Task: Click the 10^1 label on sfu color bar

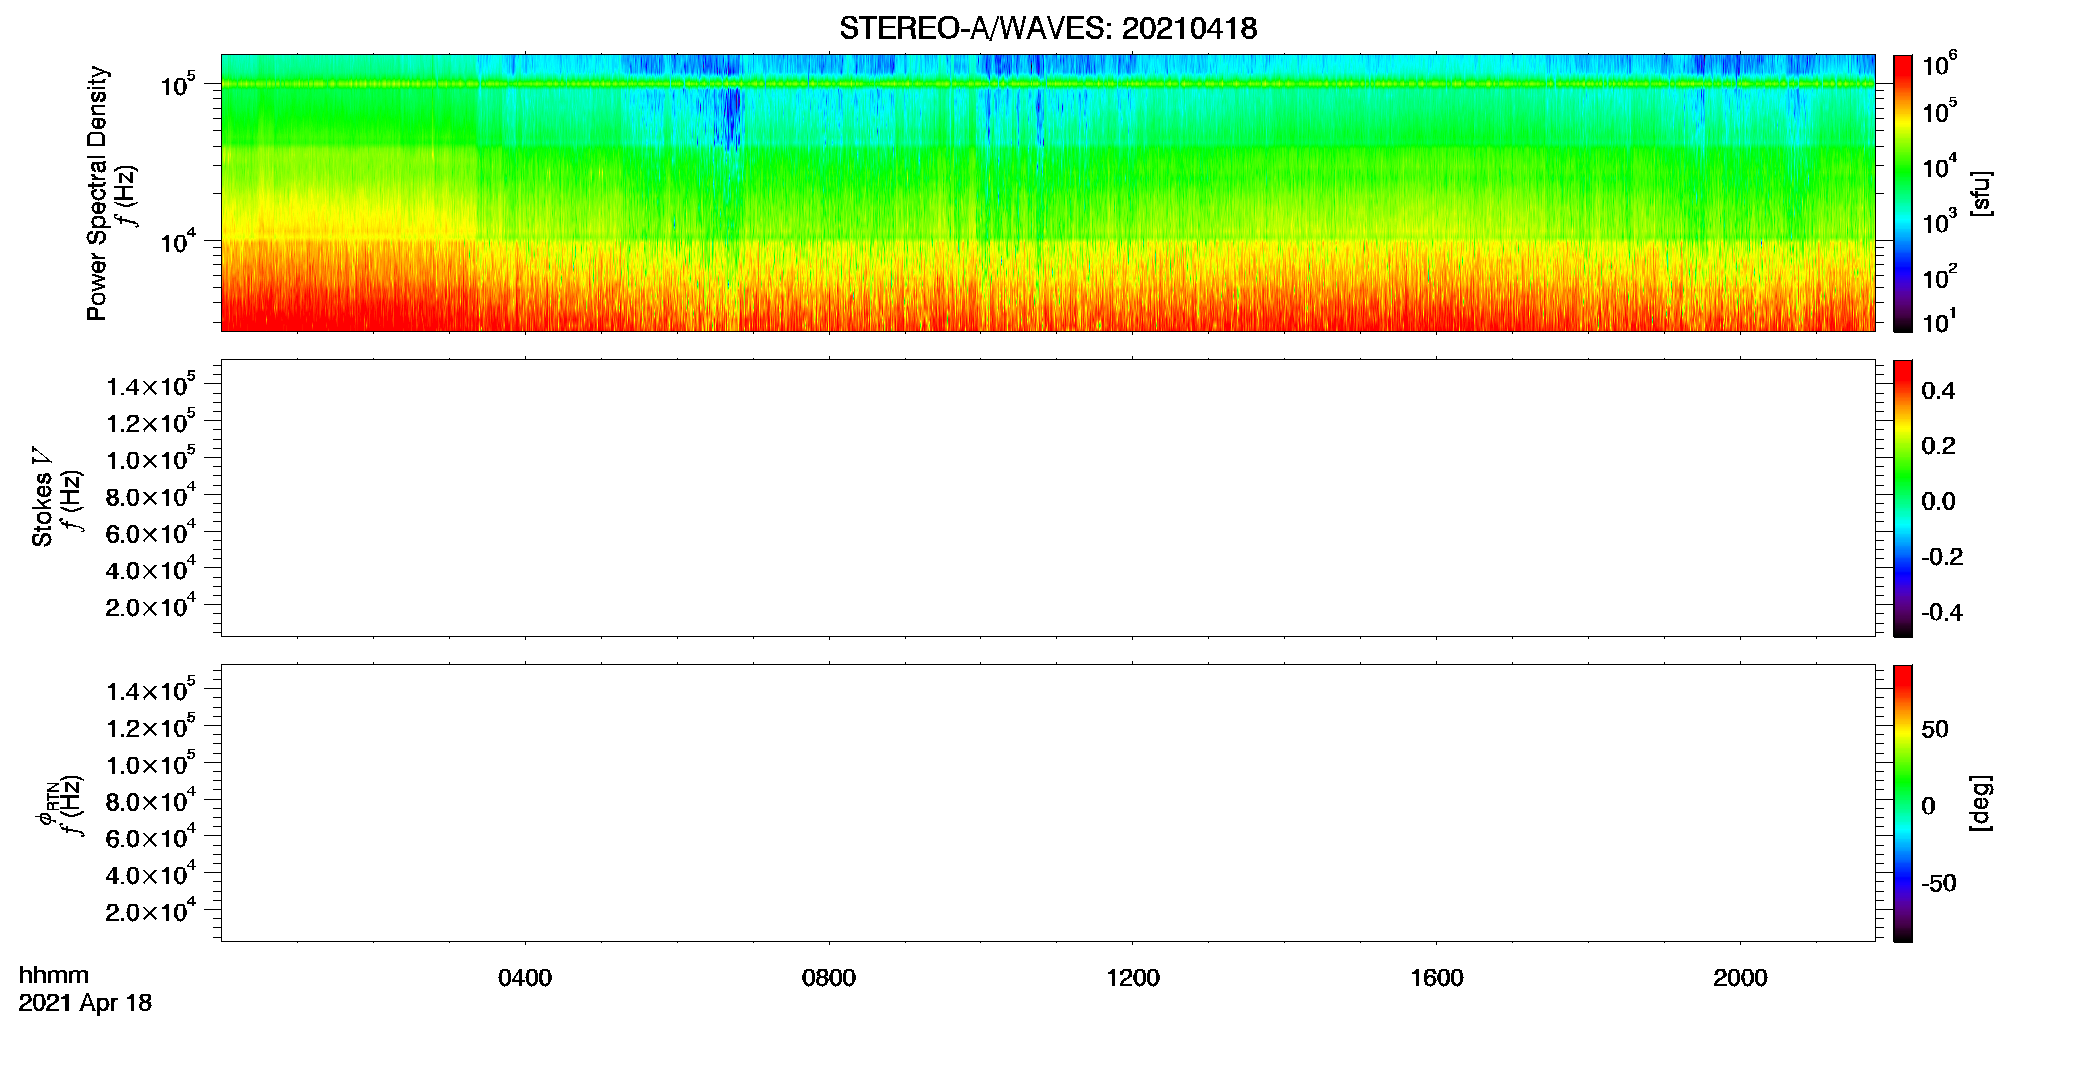Action: 1940,321
